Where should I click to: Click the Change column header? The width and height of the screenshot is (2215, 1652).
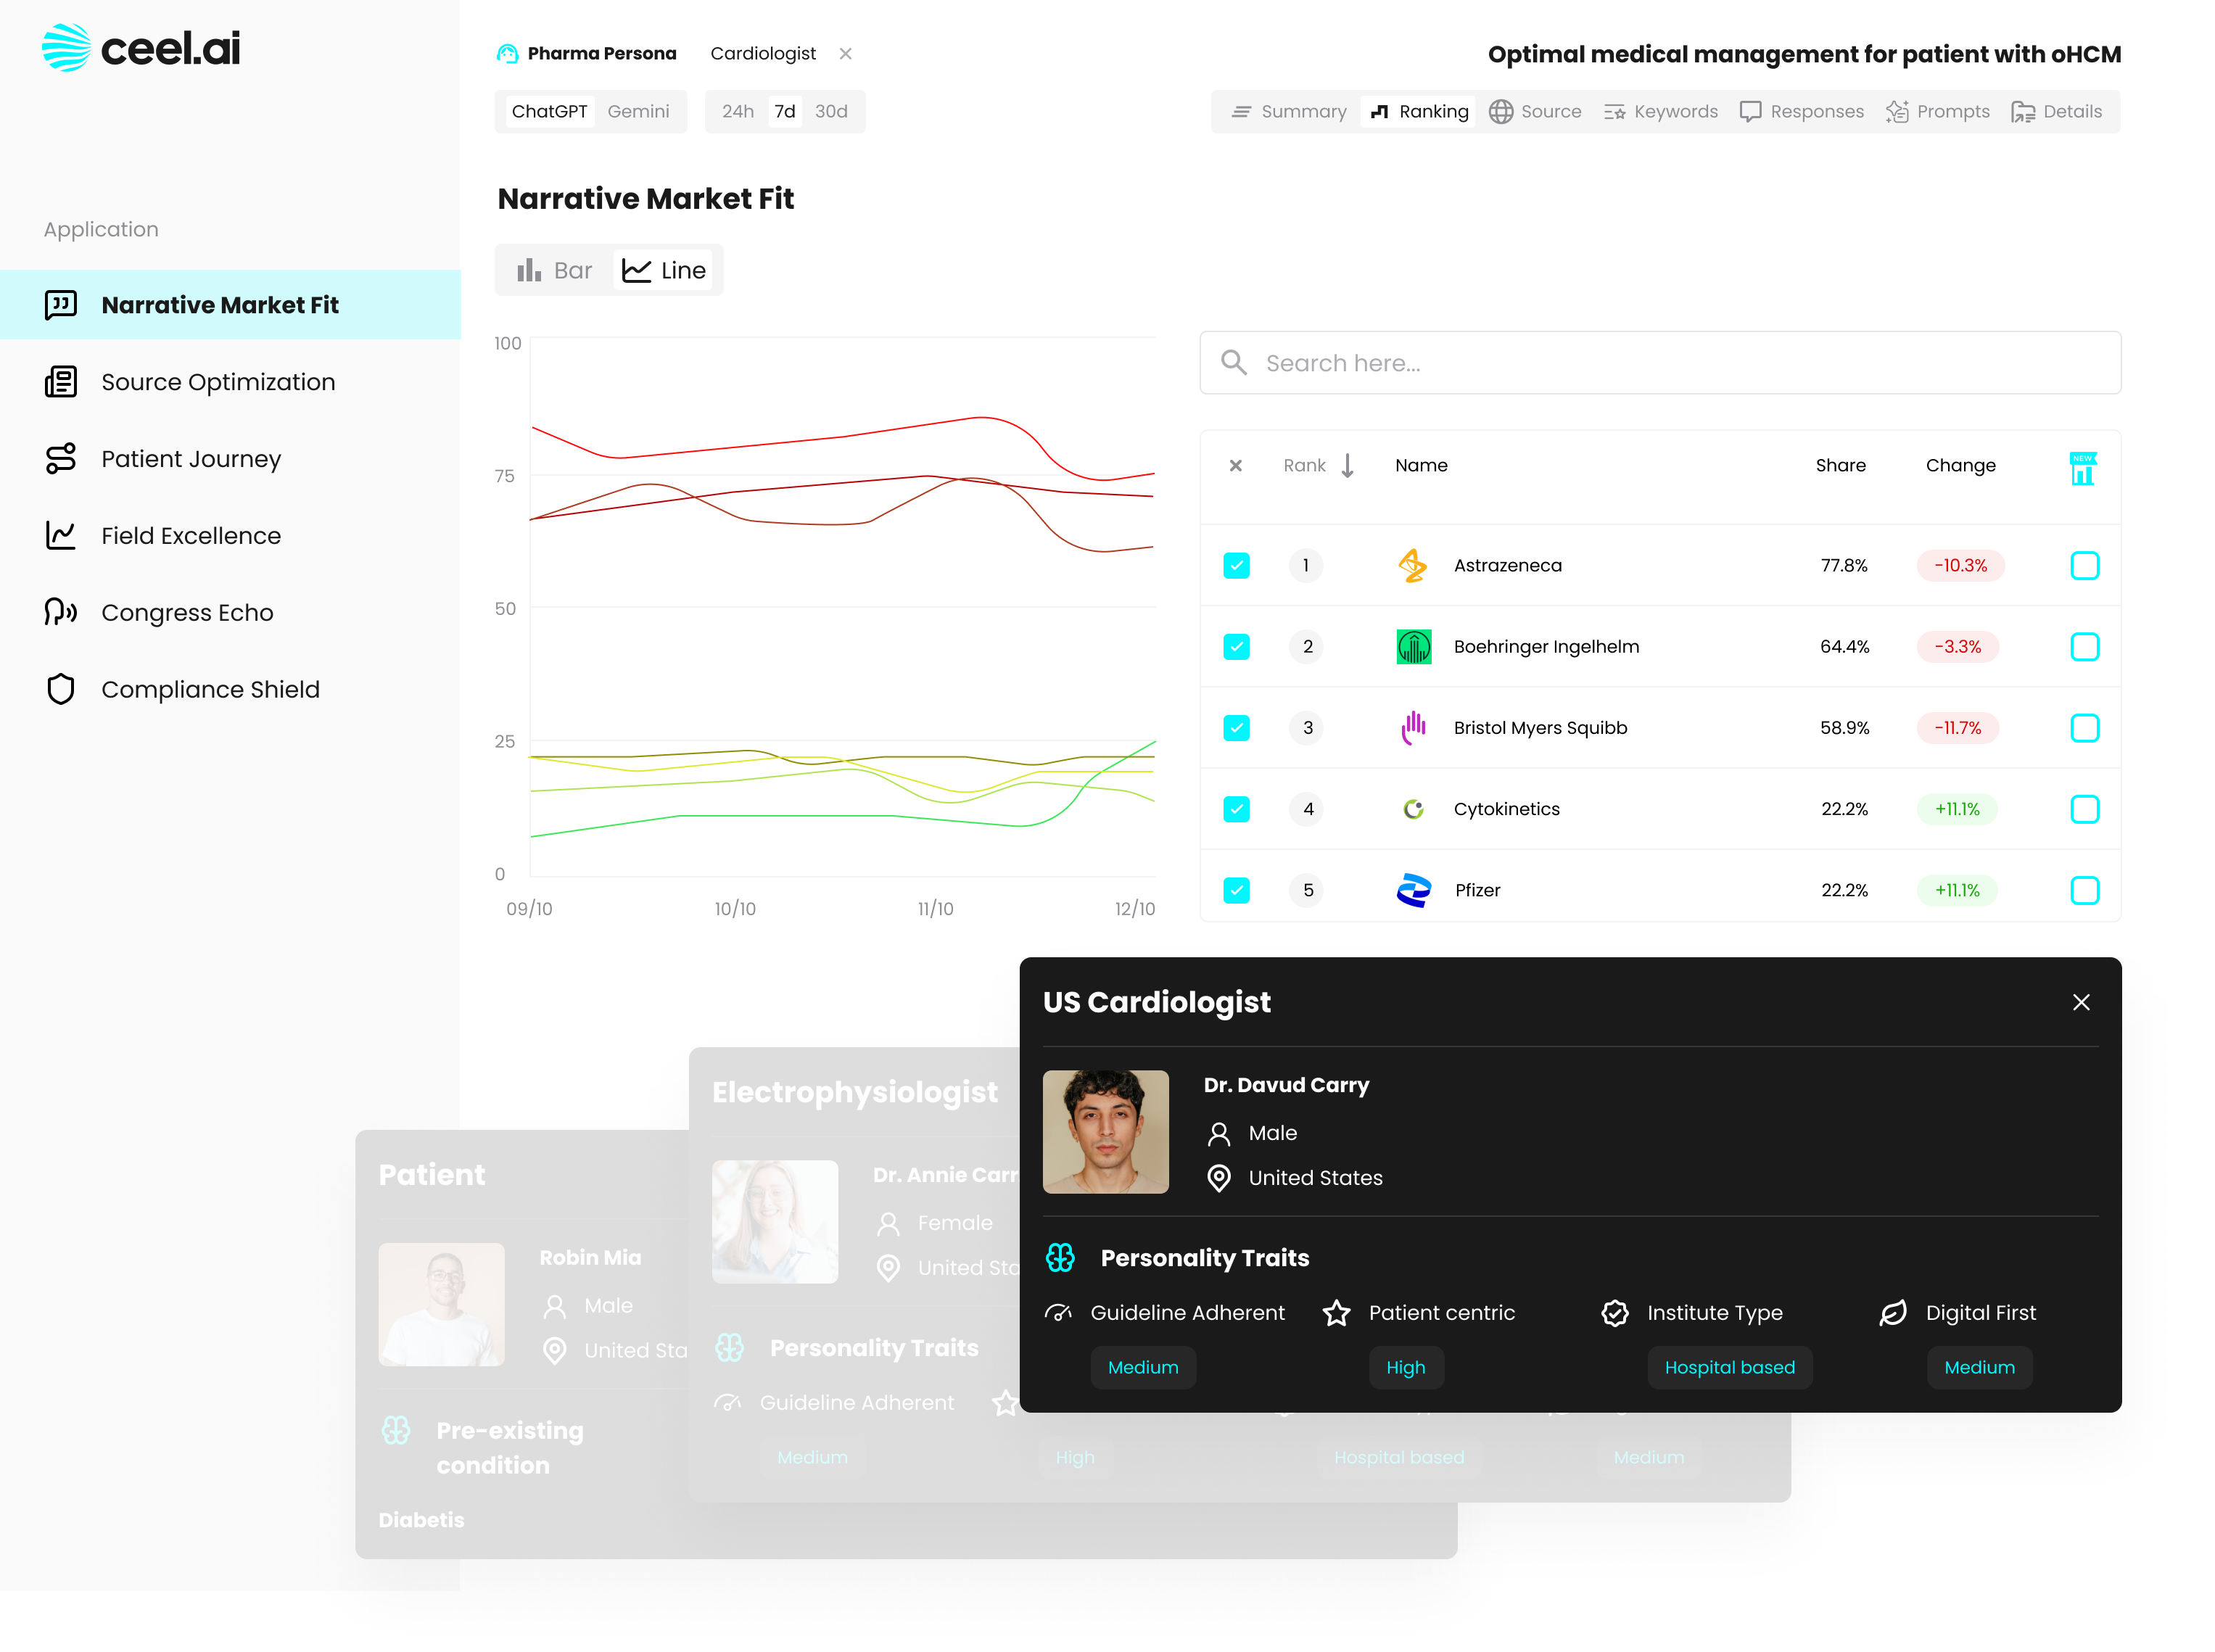tap(1960, 465)
